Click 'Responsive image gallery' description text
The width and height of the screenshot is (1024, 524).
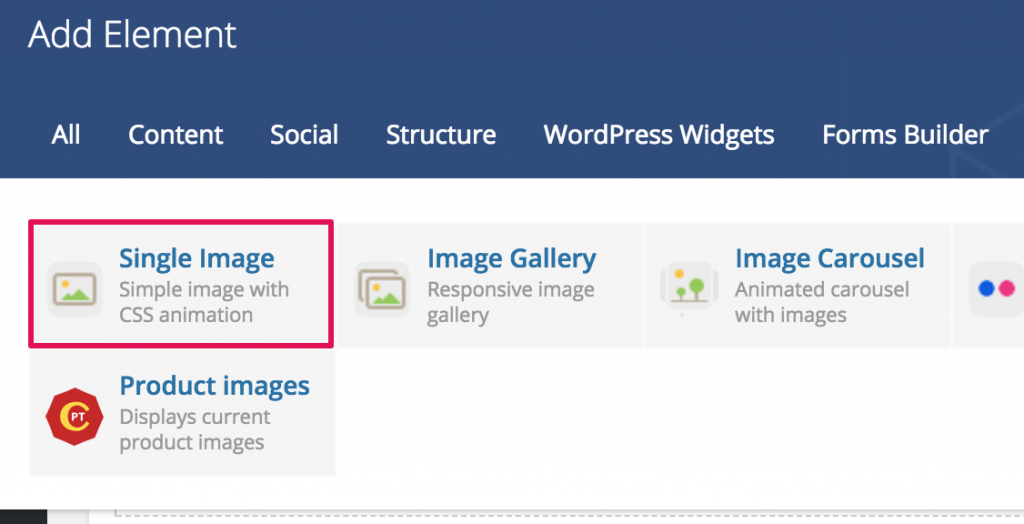click(511, 302)
